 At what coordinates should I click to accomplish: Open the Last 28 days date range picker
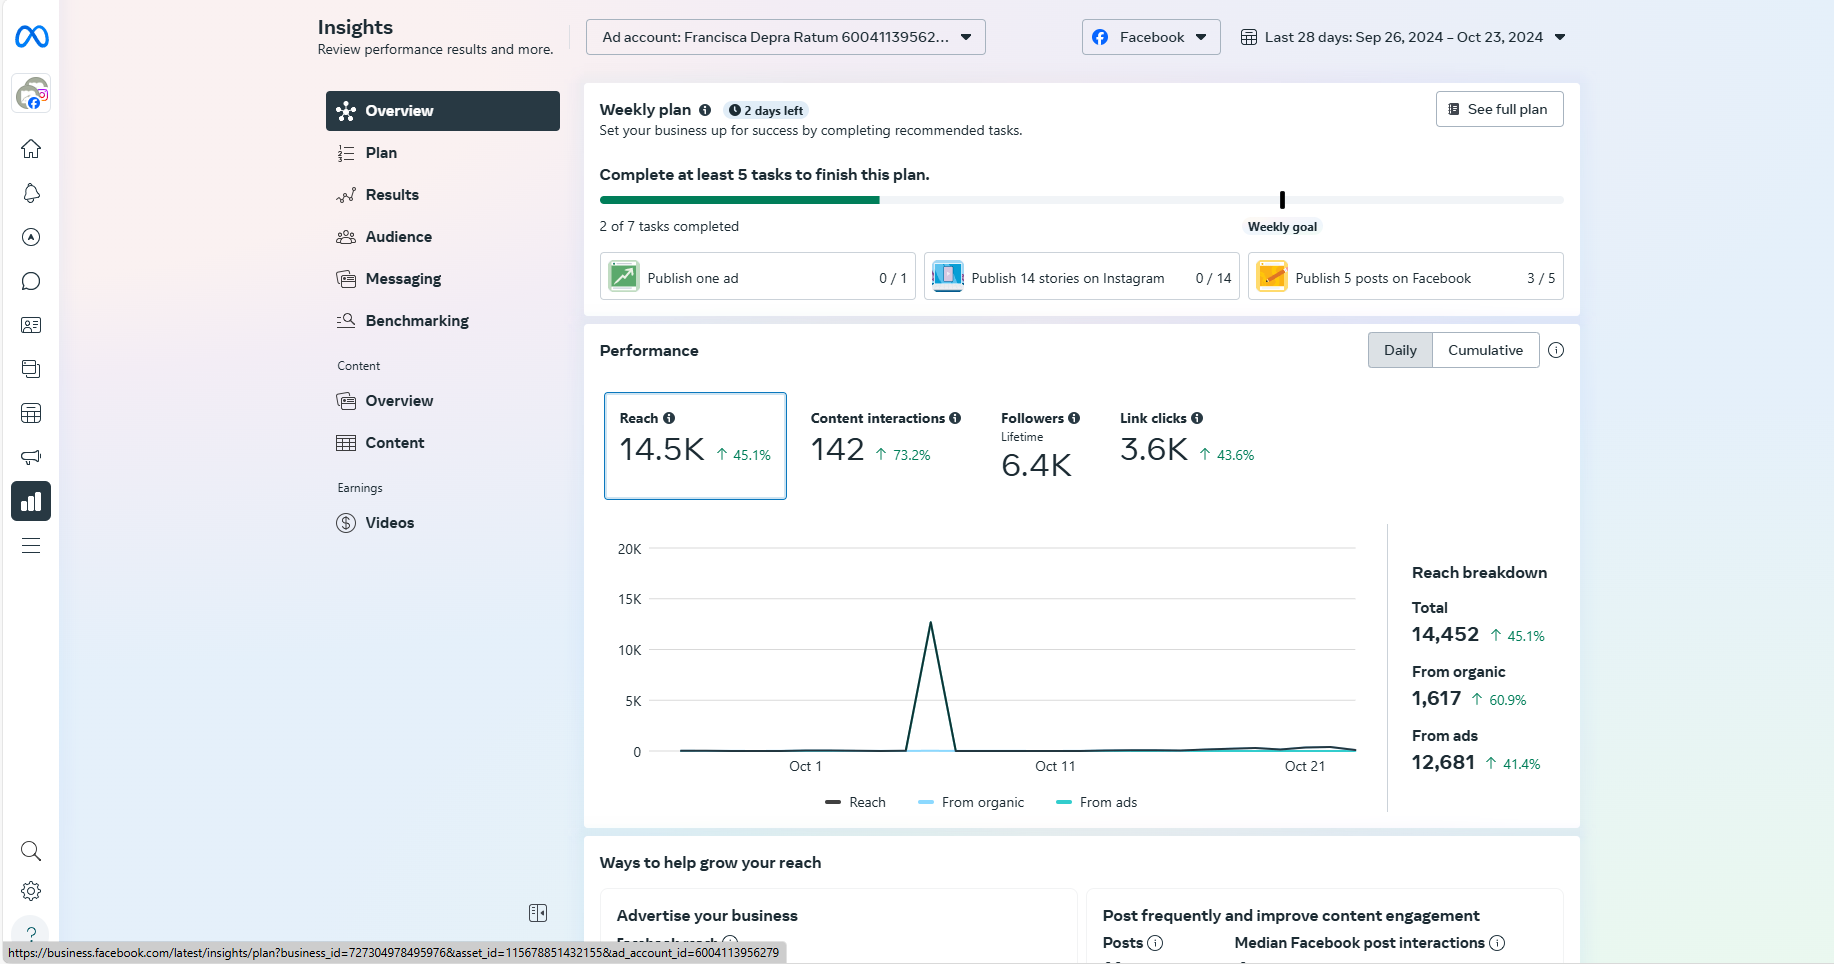coord(1403,37)
